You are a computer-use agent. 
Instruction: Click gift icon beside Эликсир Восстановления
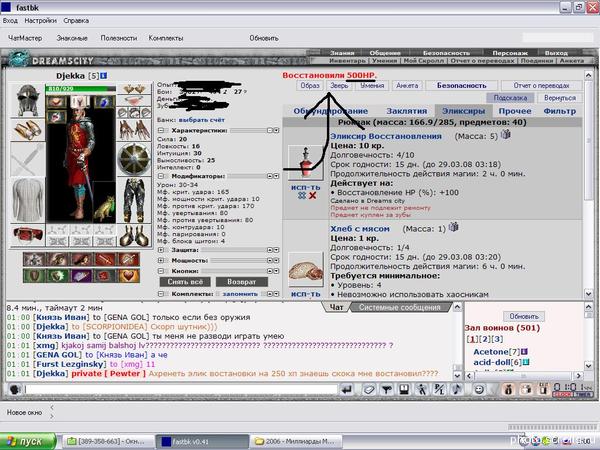(505, 134)
